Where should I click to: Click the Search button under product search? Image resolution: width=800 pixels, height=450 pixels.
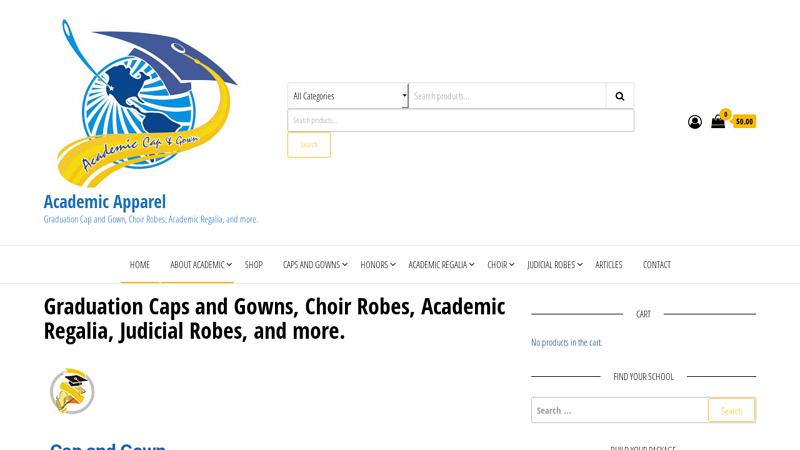[x=309, y=145]
